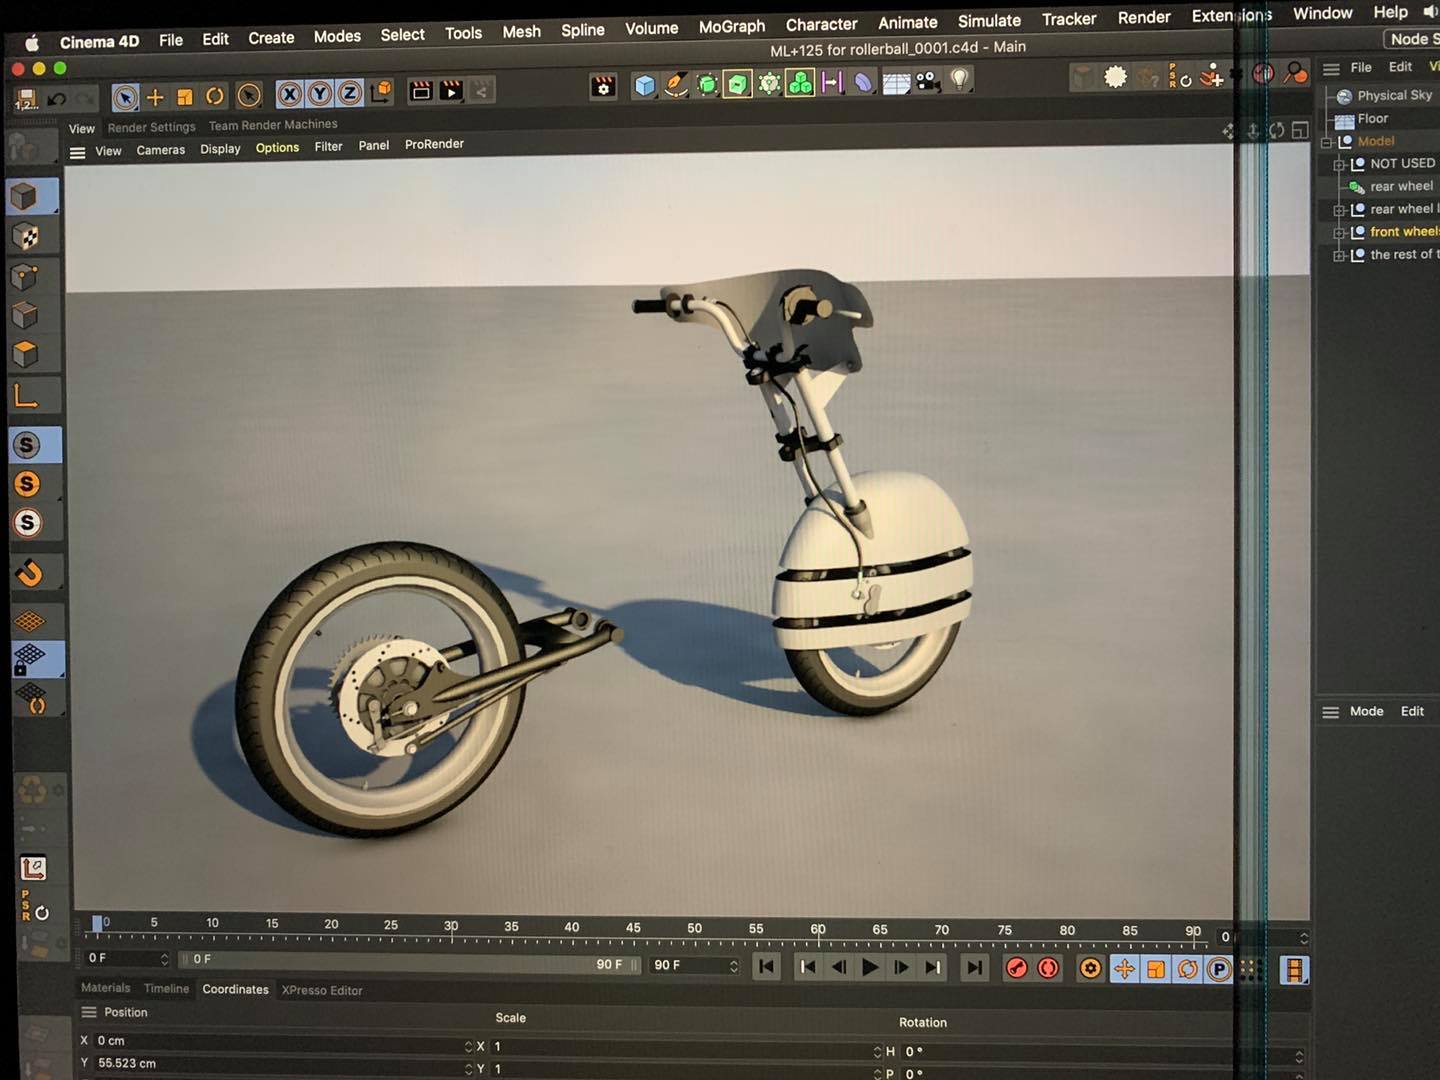Toggle the Z axis lock

349,93
